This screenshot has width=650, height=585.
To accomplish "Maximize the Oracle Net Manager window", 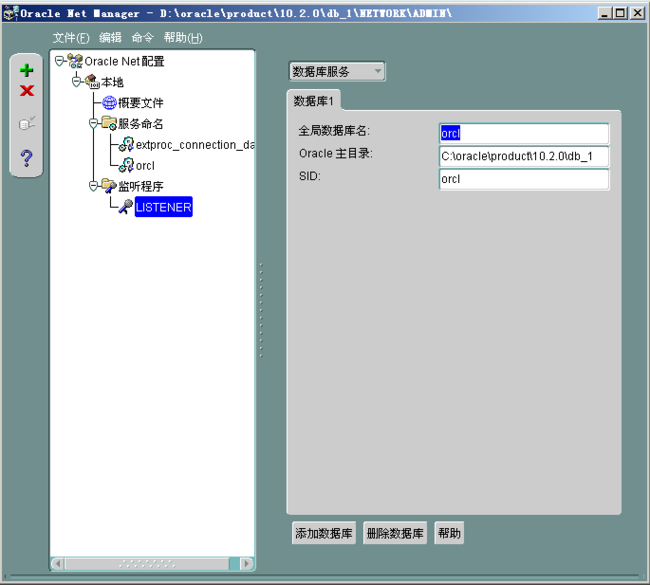I will [621, 13].
